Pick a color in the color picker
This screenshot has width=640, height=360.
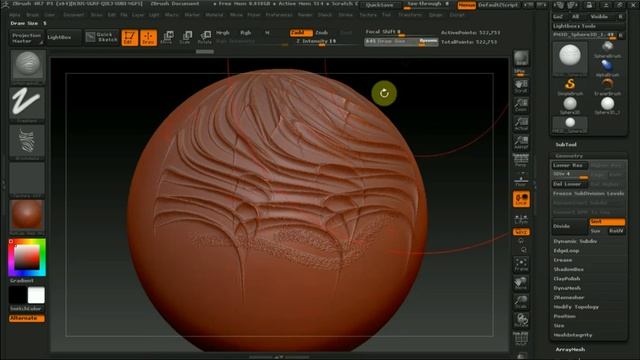click(x=27, y=258)
